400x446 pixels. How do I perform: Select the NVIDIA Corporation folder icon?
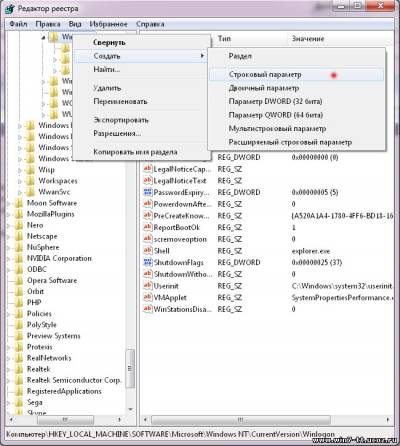coord(19,258)
